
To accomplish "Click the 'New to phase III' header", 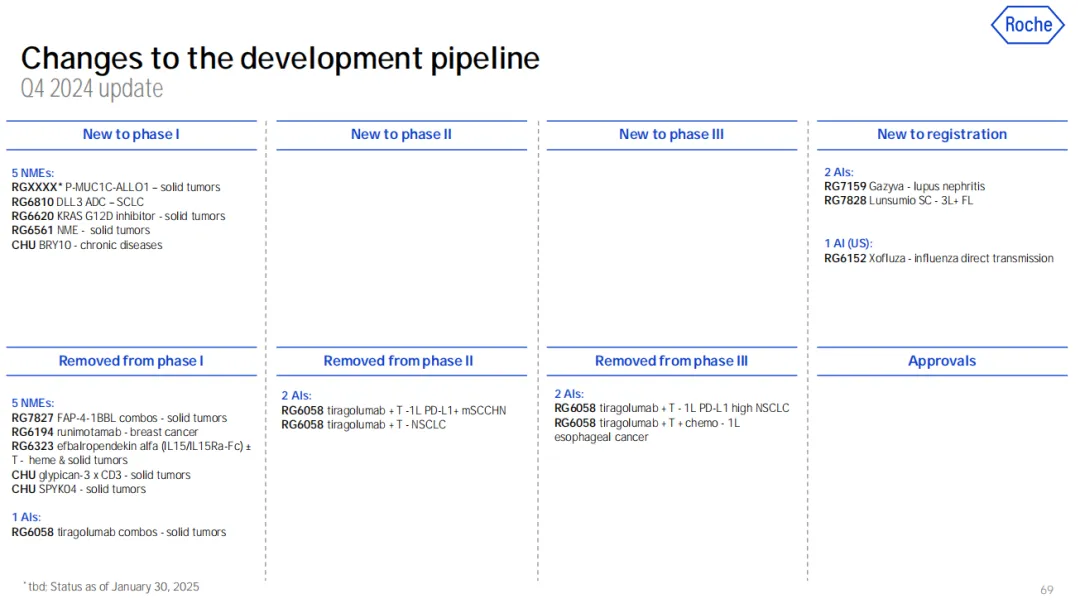I will coord(671,135).
